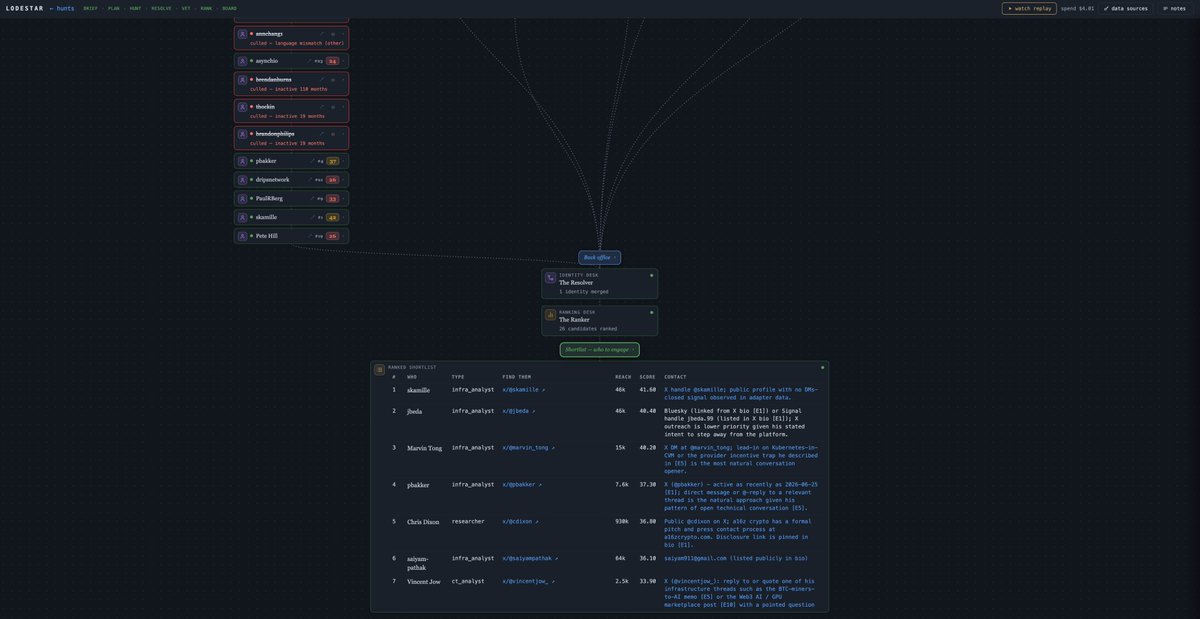Image resolution: width=1200 pixels, height=619 pixels.
Task: Collapse the Back office group label
Action: pyautogui.click(x=599, y=257)
